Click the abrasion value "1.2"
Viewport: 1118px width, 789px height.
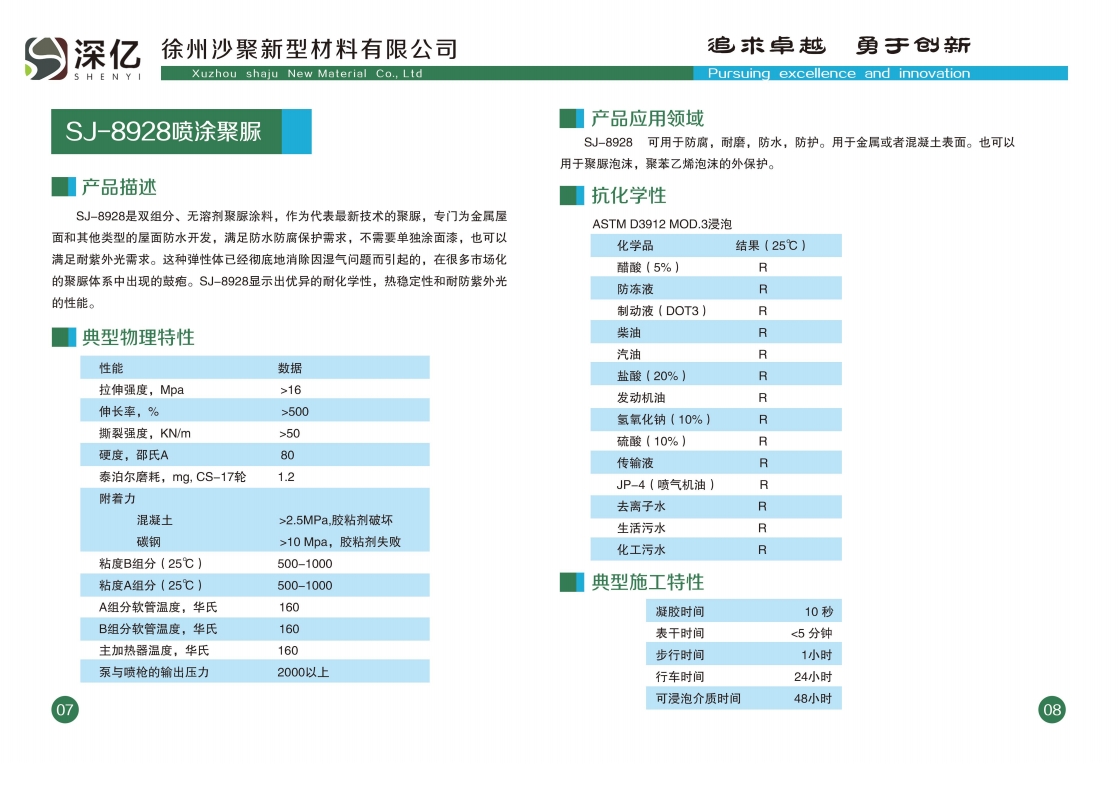coord(286,477)
